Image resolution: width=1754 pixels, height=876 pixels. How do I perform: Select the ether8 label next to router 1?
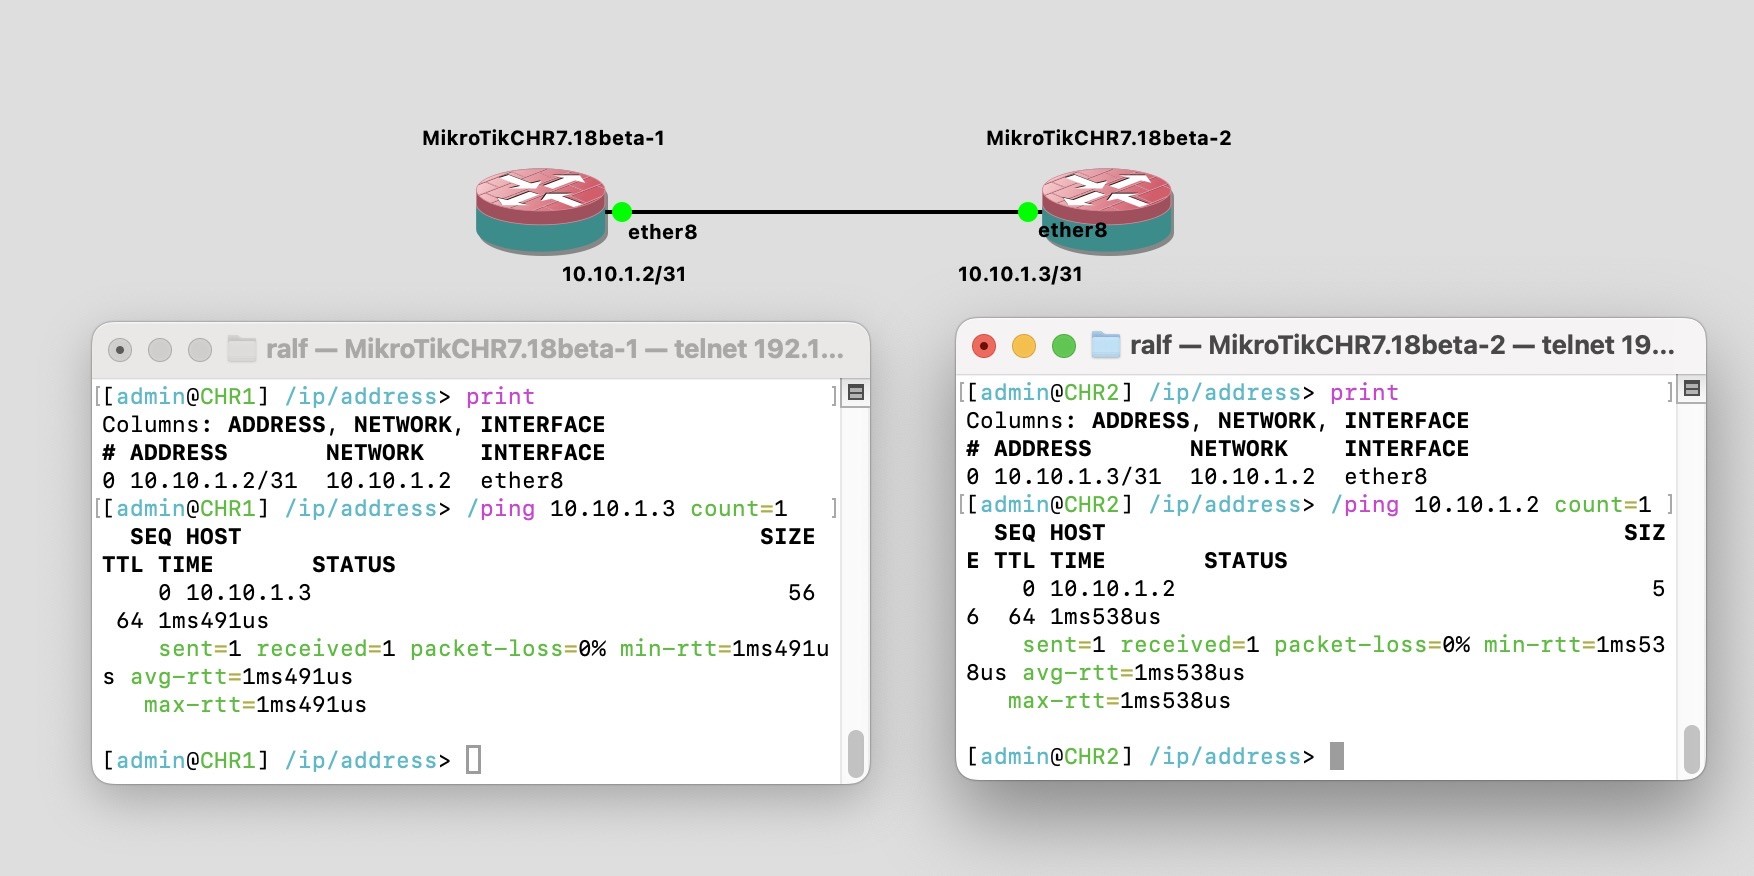(x=662, y=232)
